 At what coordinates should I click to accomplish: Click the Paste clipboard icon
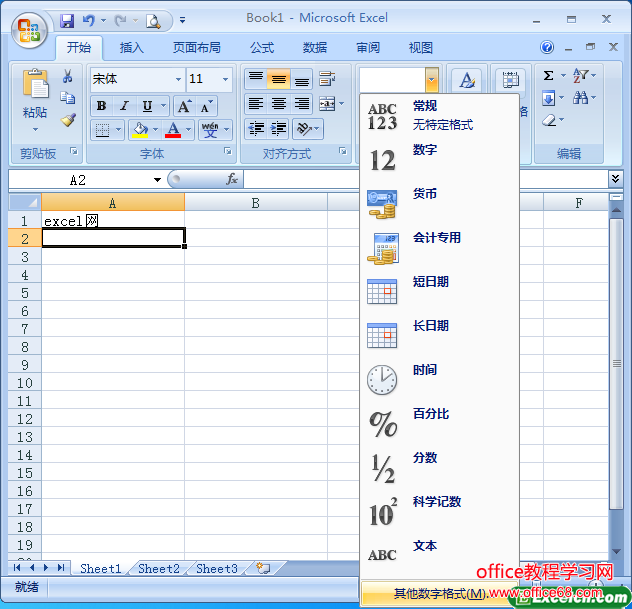[x=35, y=83]
